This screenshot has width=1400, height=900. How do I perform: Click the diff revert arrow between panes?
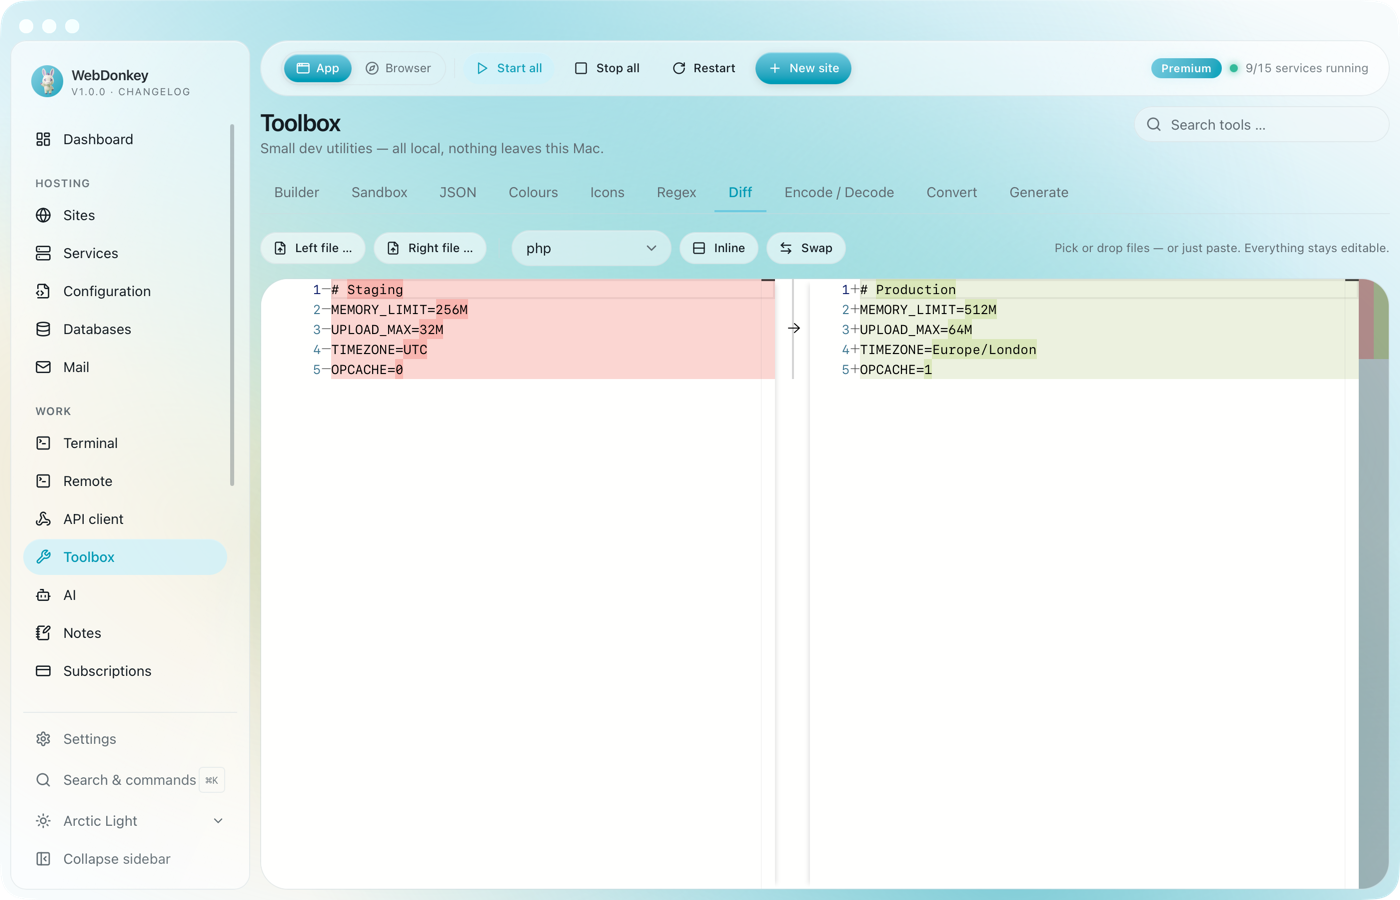[794, 328]
